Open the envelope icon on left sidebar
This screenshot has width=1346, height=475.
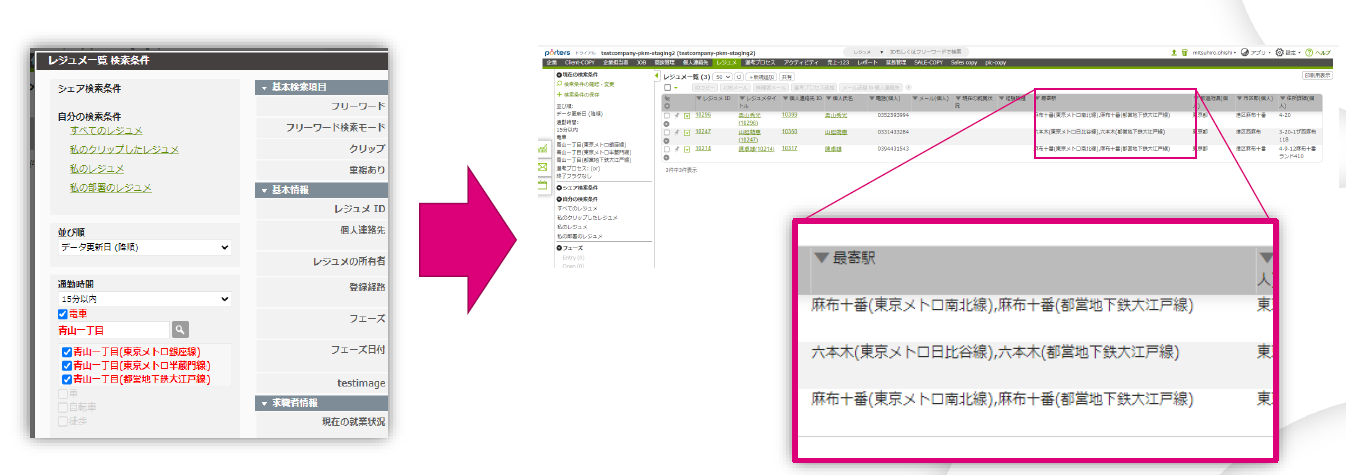[x=542, y=167]
